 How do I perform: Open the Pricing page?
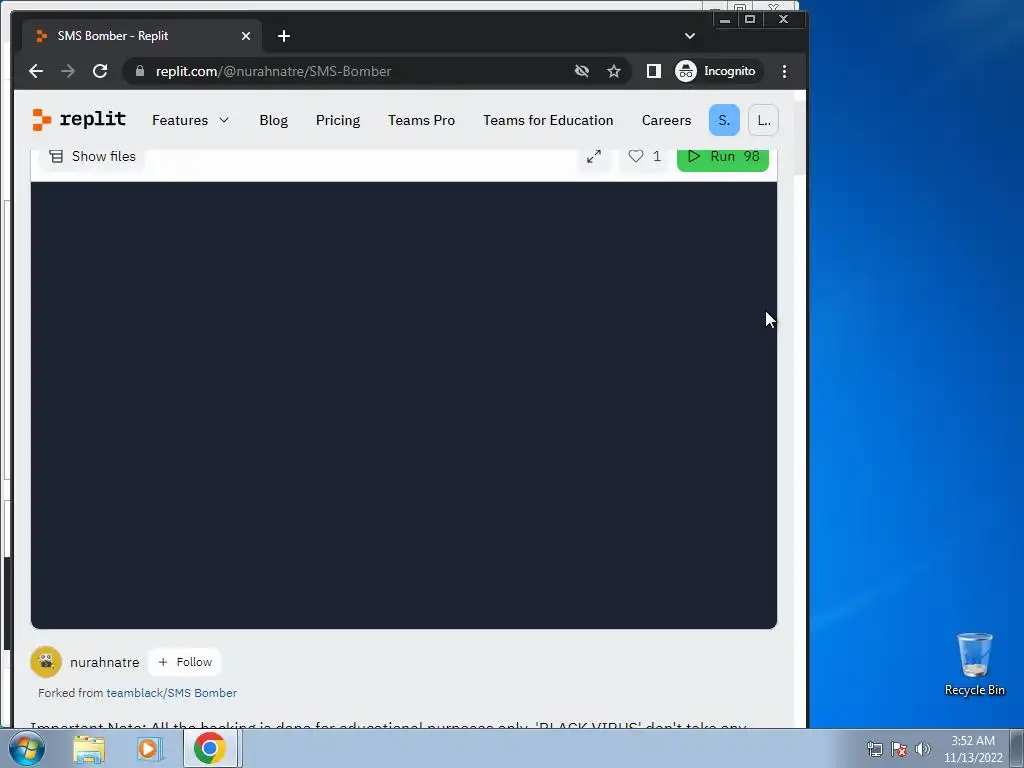coord(338,120)
